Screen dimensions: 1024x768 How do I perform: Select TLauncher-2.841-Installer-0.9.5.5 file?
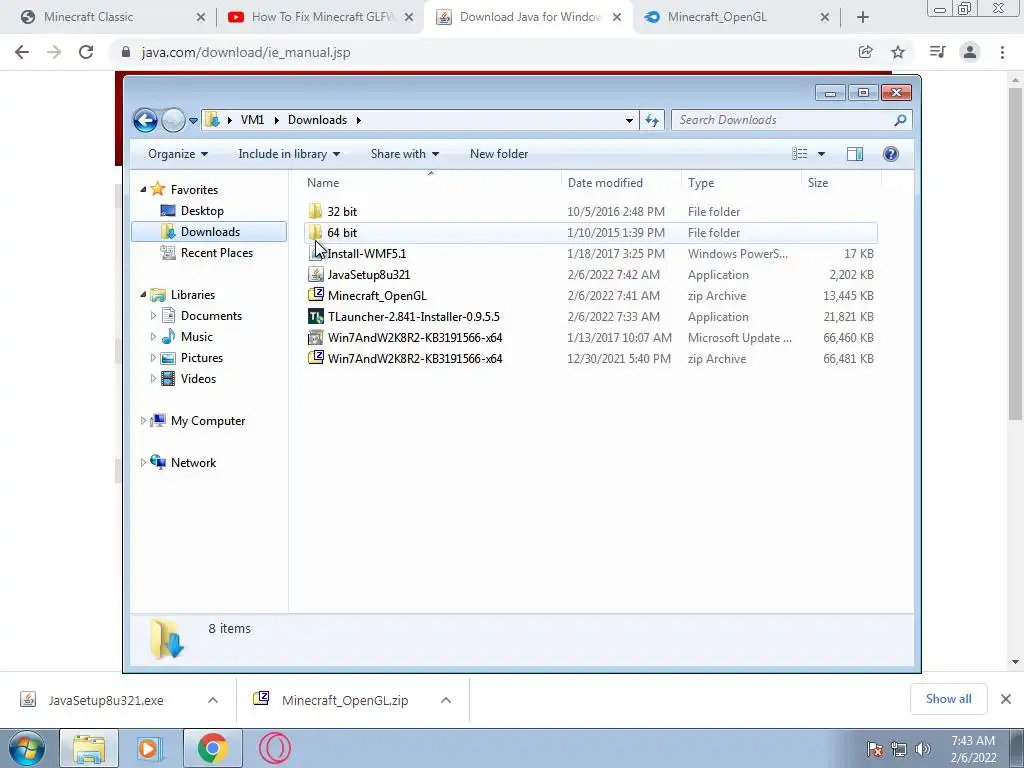pyautogui.click(x=590, y=317)
